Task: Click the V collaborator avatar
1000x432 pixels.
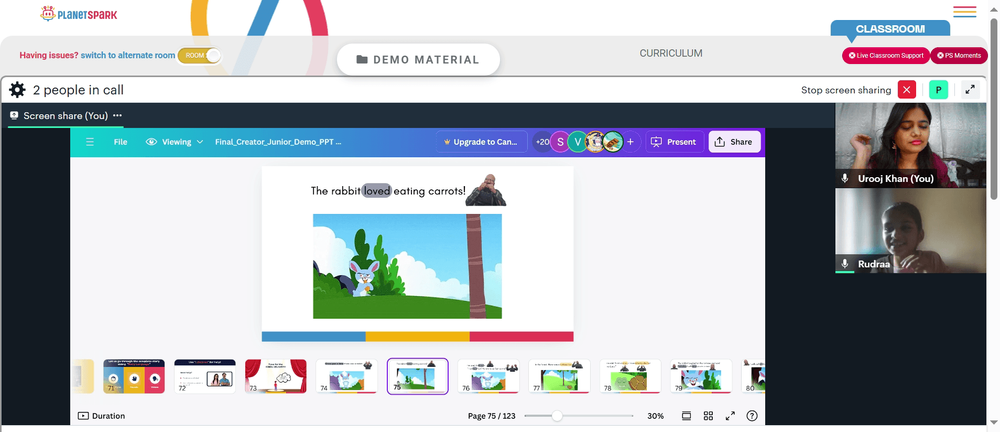Action: coord(577,142)
